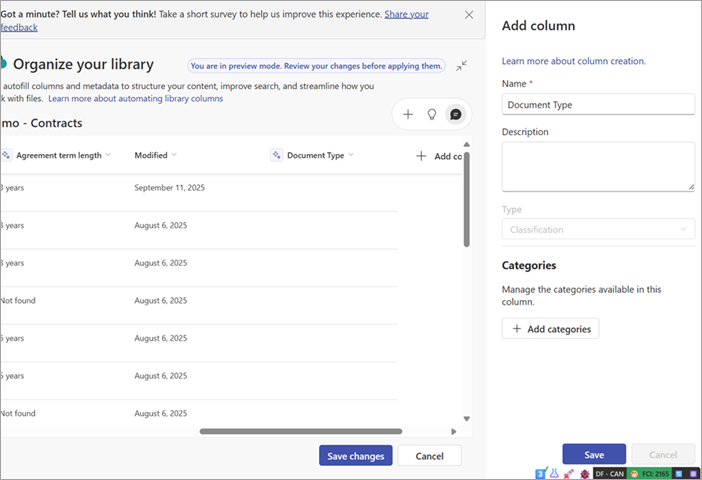Click Cancel next to Save changes
702x480 pixels.
click(429, 456)
